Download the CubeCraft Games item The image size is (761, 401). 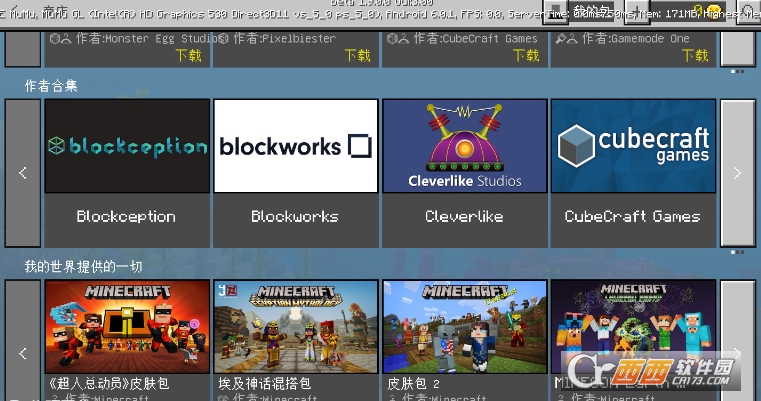[x=526, y=56]
